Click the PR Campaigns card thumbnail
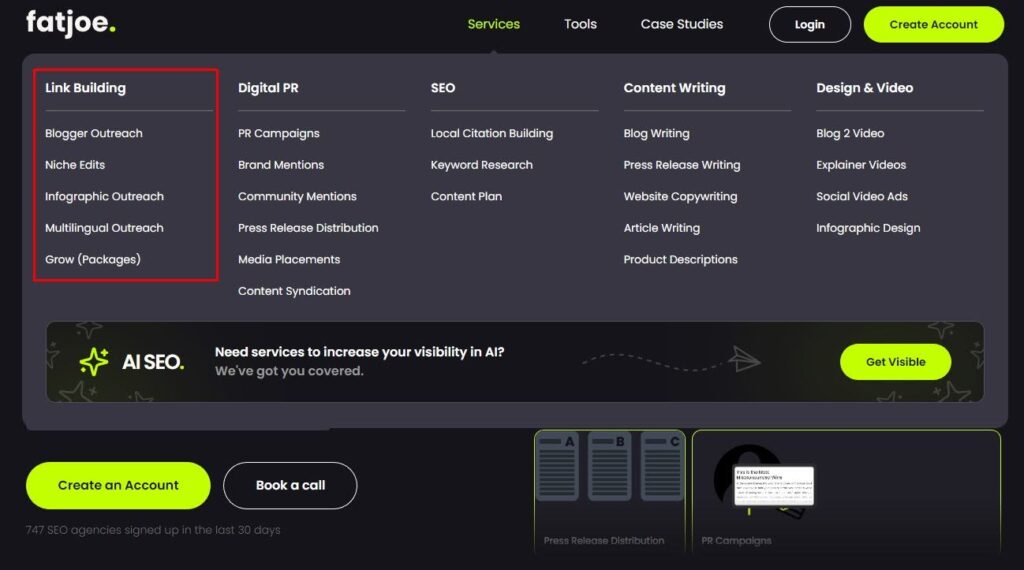 pos(846,491)
